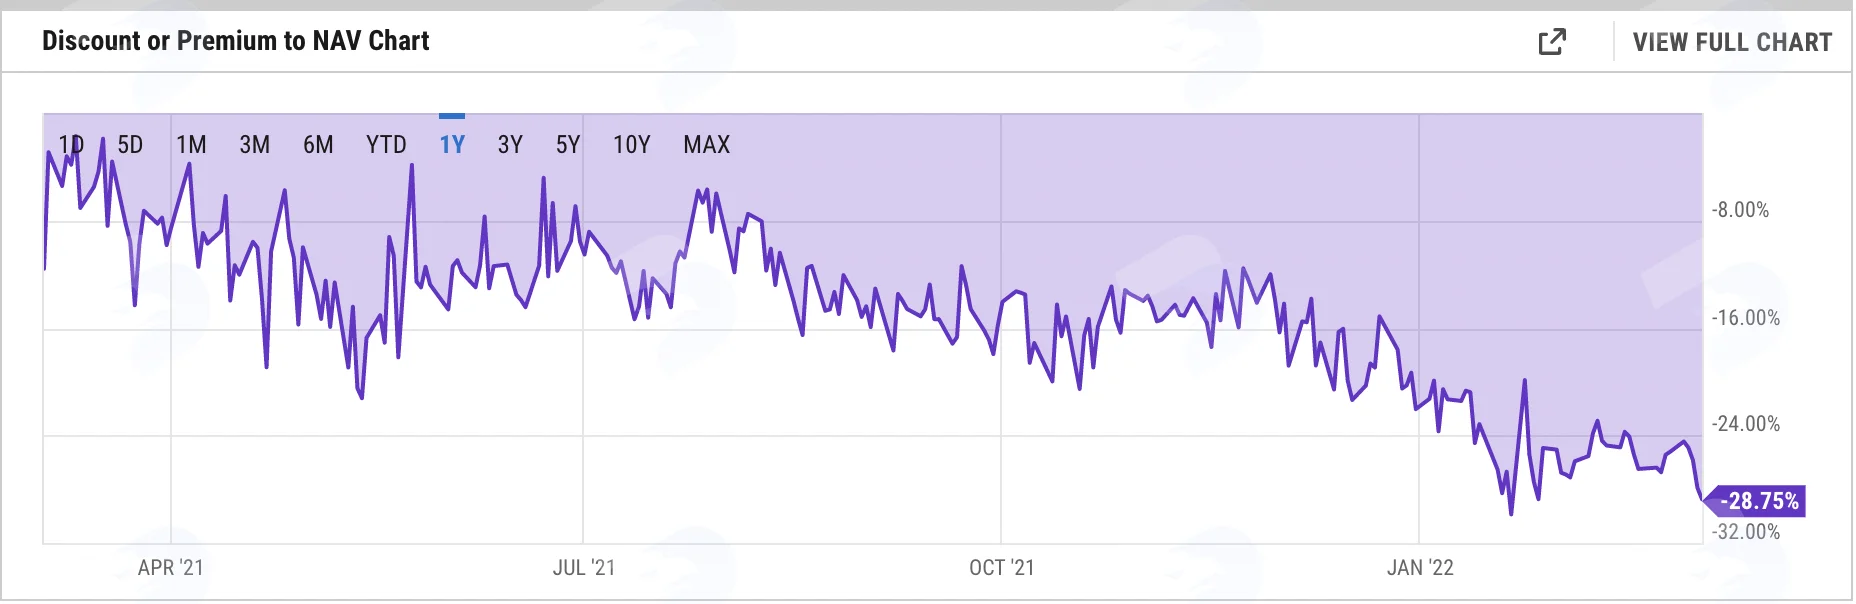Click the JUL '21 axis marker
The width and height of the screenshot is (1856, 604).
(x=584, y=568)
